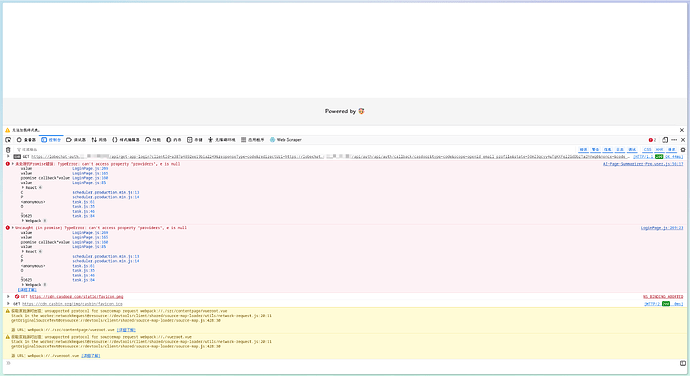
Task: Collapse the Uncaught (in promise) TypeError message
Action: 13,228
